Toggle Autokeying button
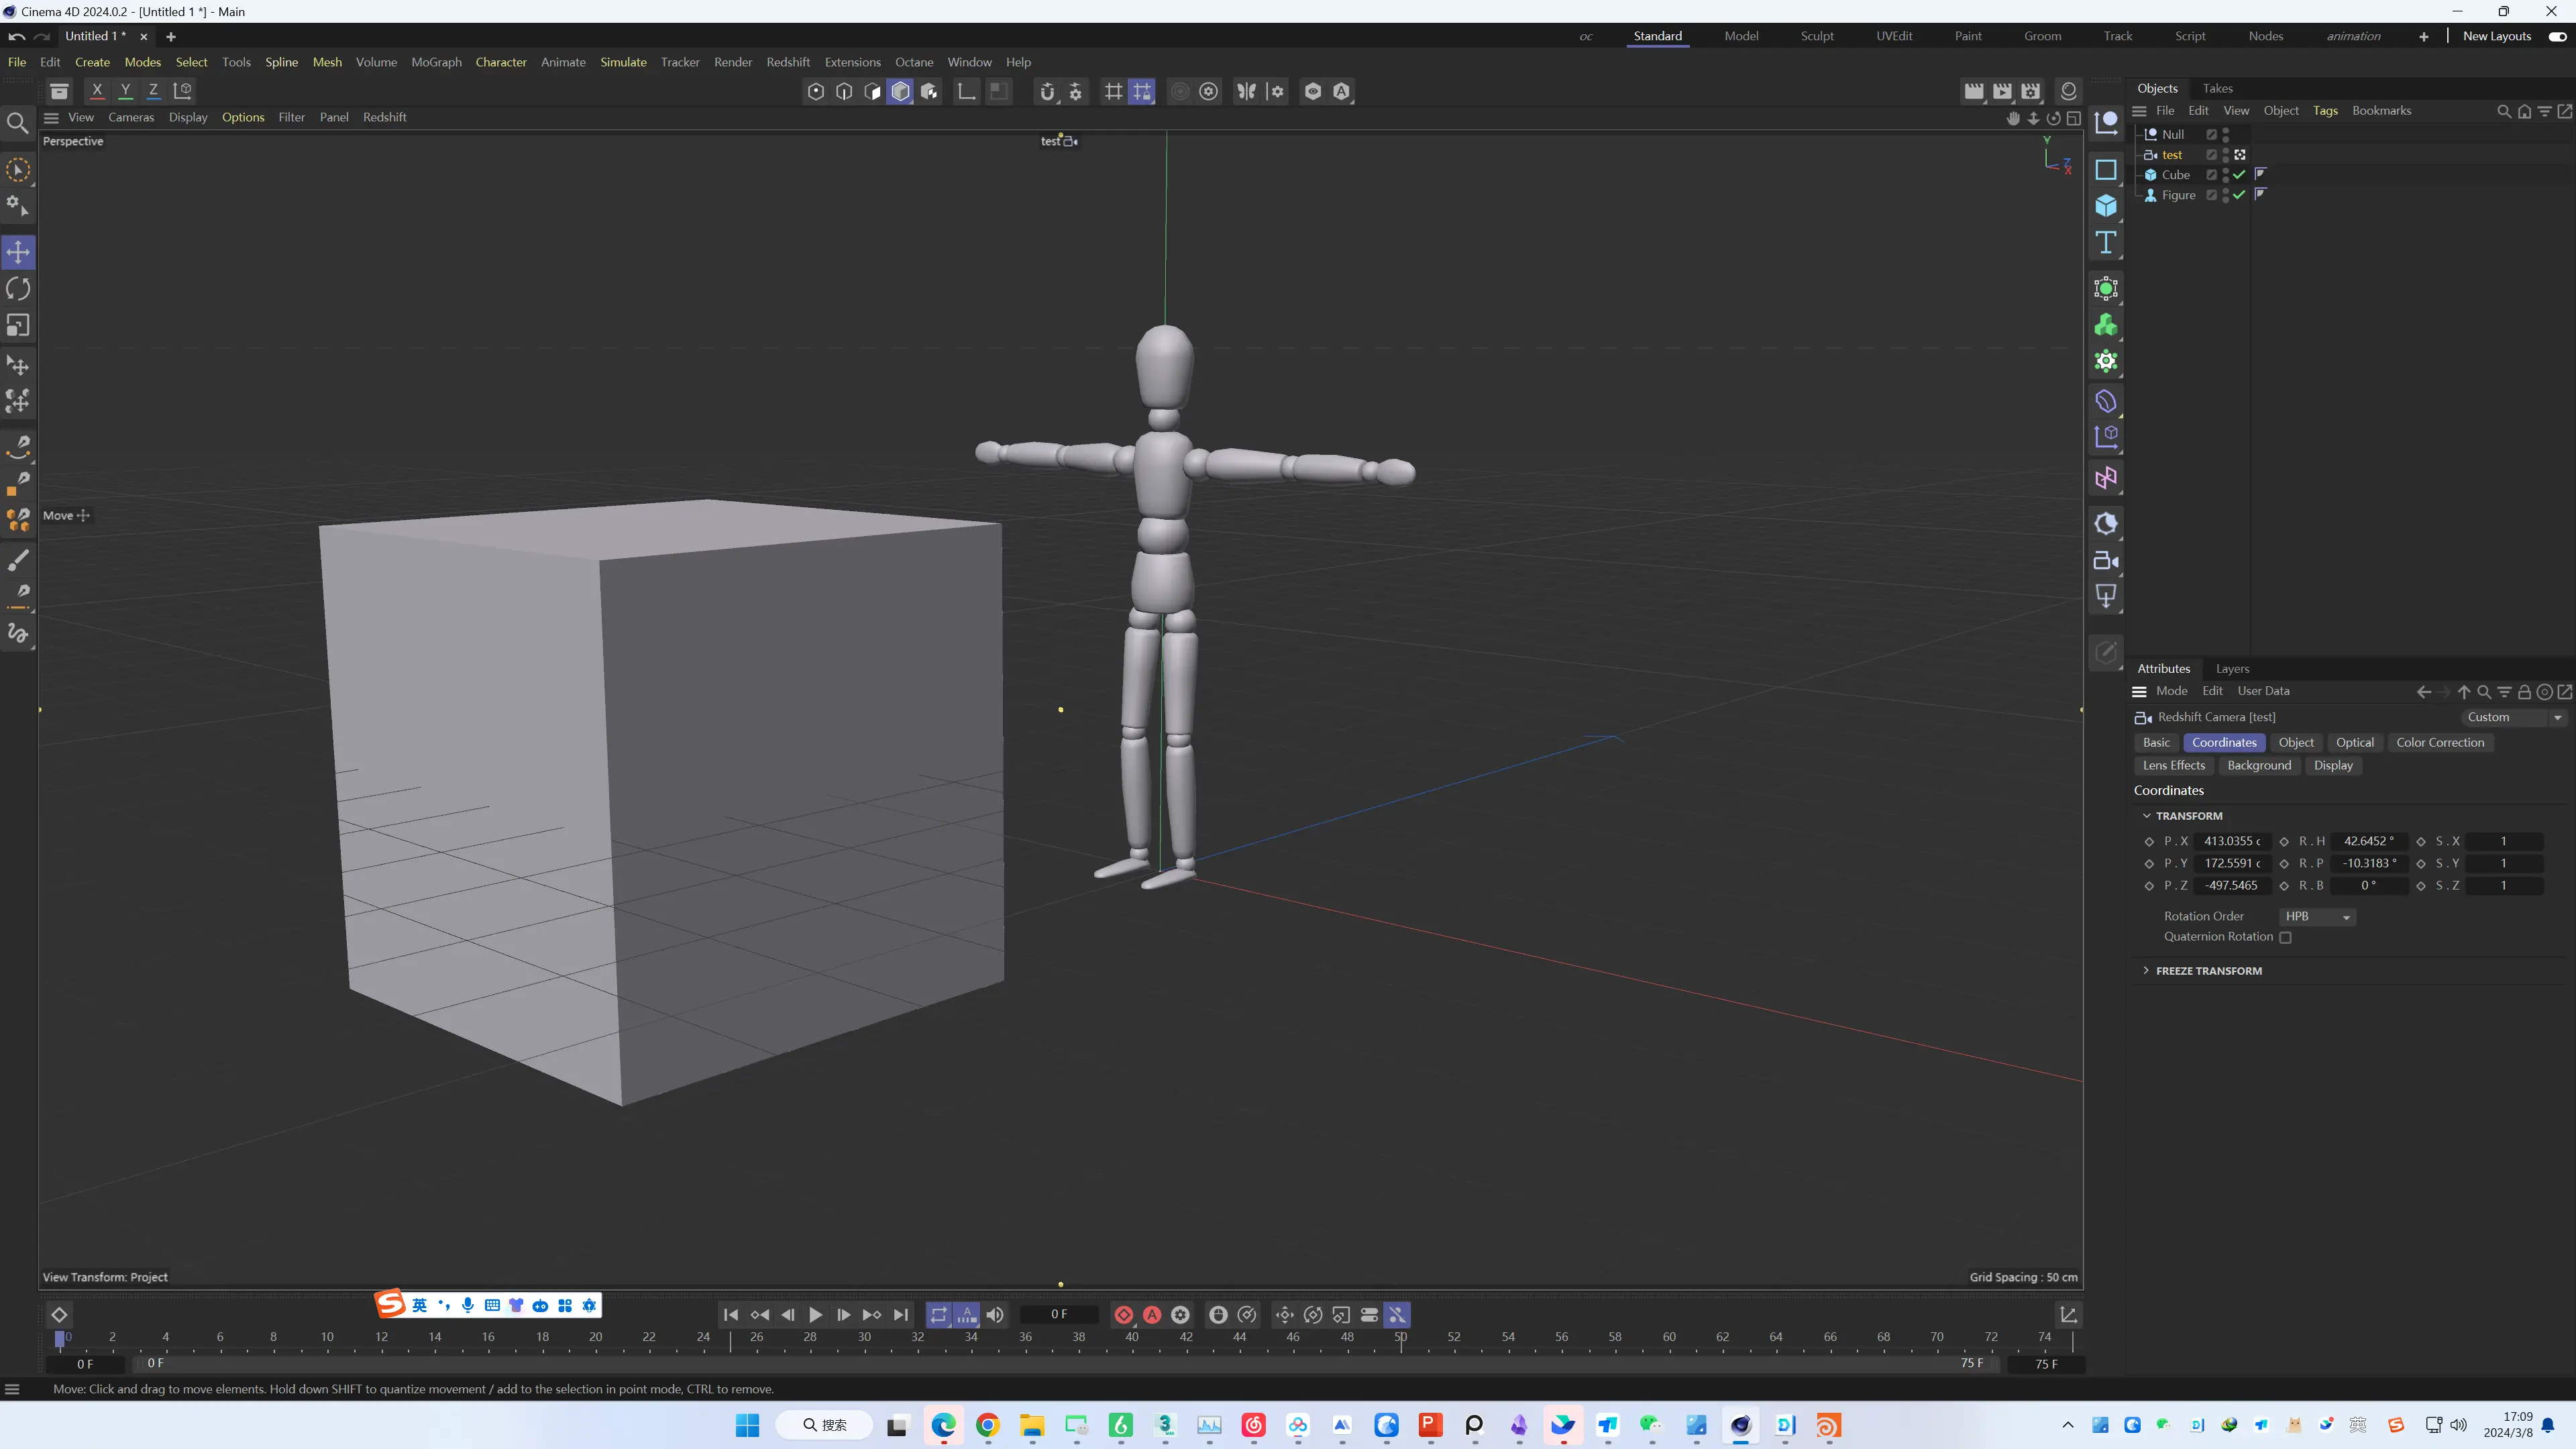The image size is (2576, 1449). 1152,1315
